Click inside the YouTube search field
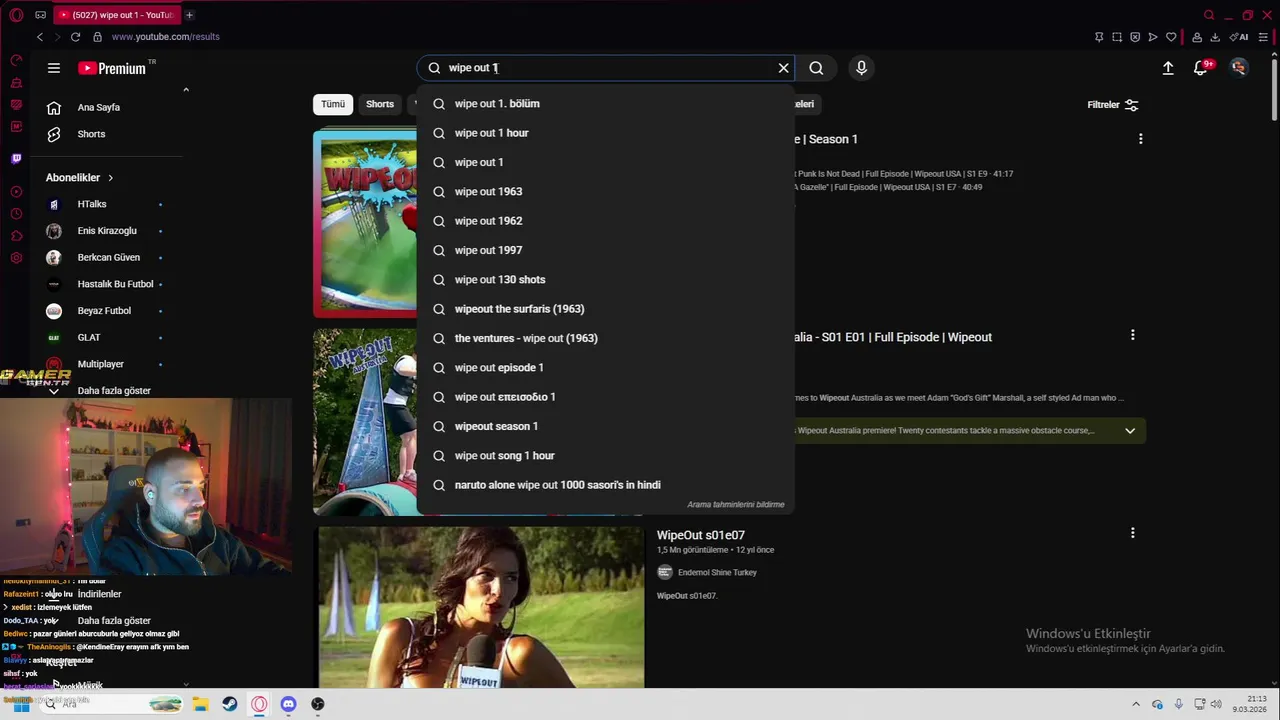The height and width of the screenshot is (720, 1280). 606,68
